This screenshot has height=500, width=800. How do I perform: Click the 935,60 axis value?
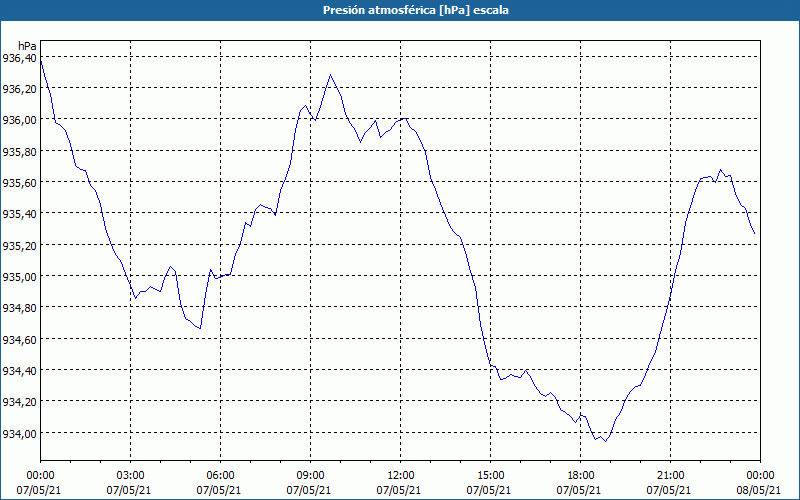(x=20, y=183)
